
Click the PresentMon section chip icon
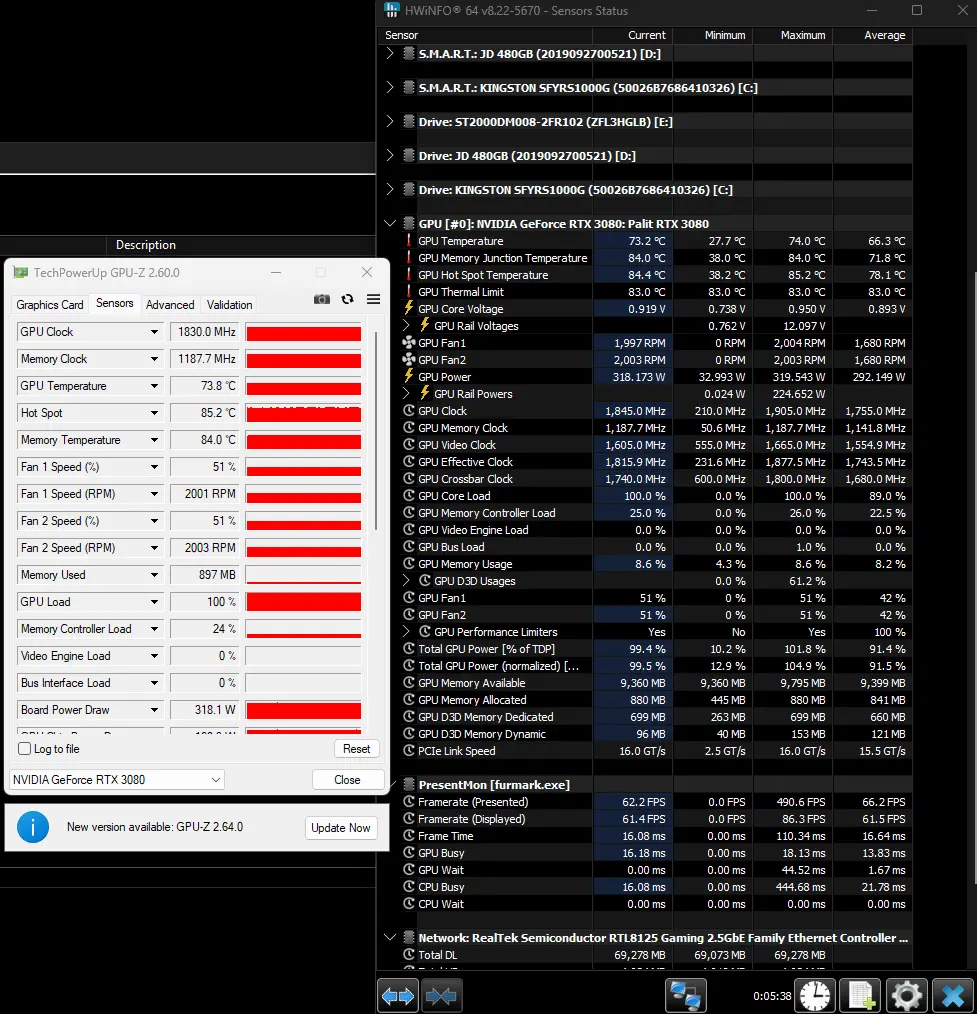409,784
